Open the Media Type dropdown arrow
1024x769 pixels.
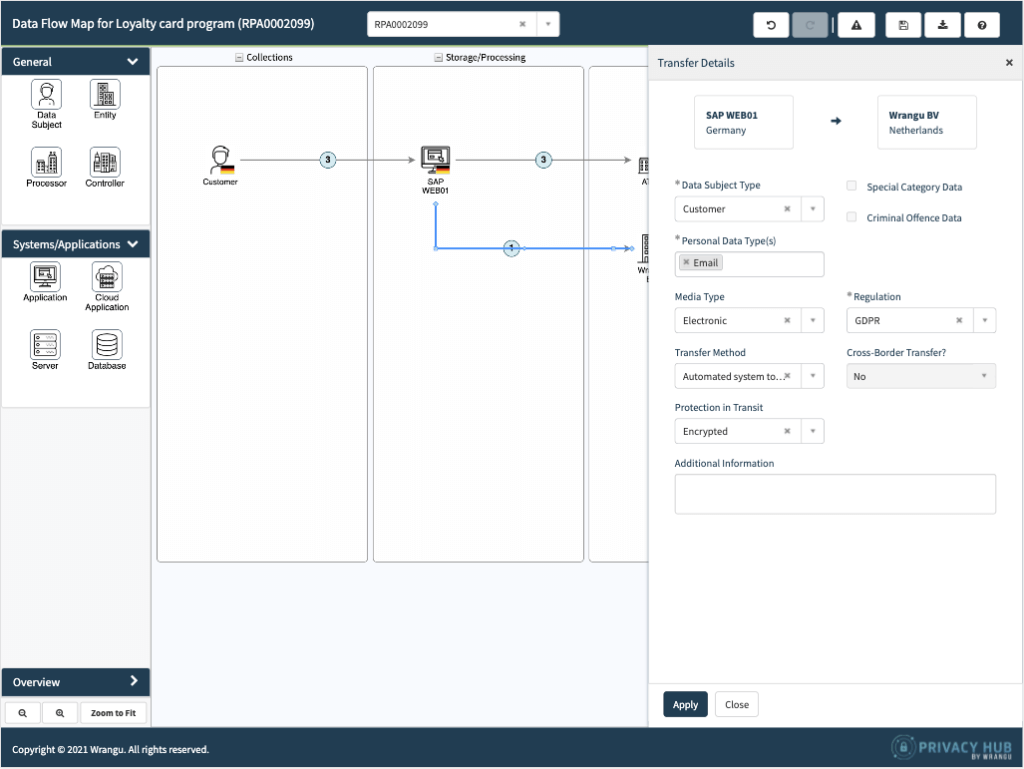(x=813, y=321)
